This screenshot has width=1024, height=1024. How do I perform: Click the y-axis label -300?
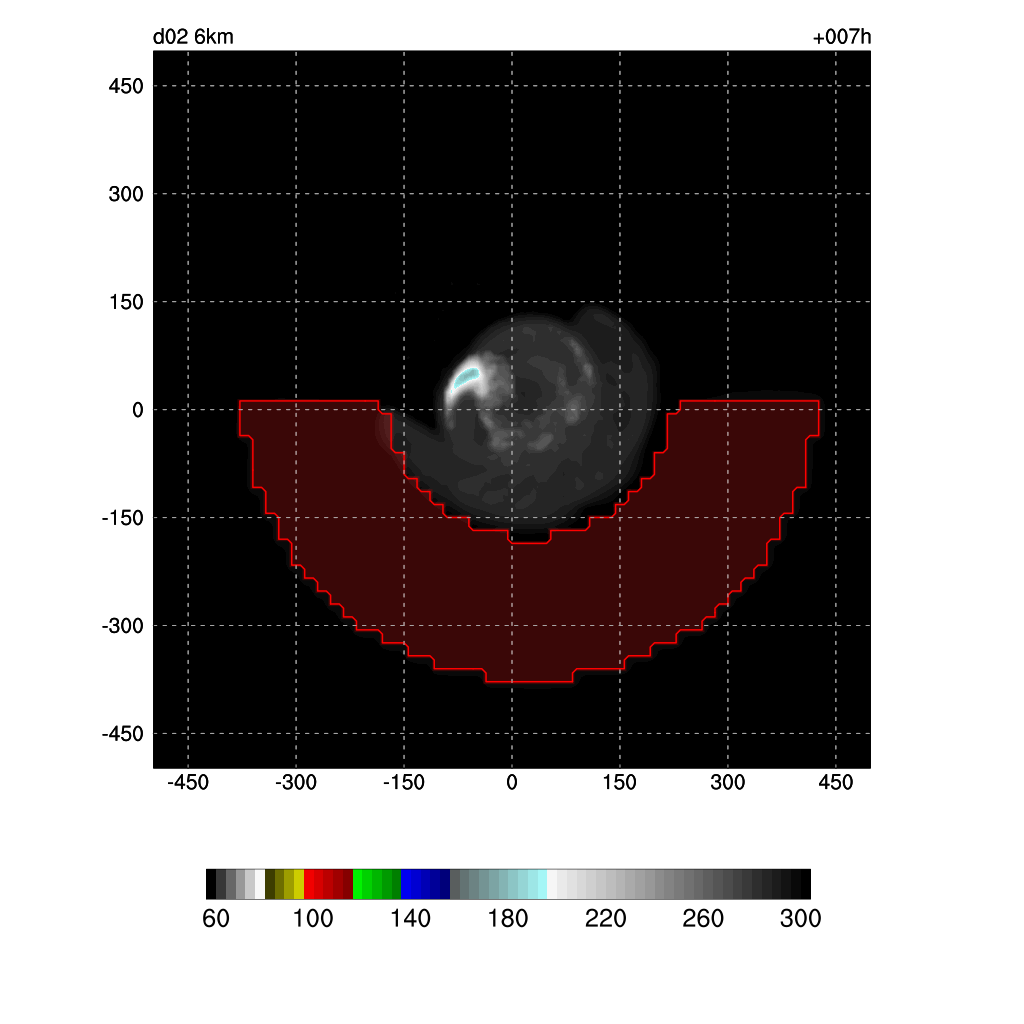click(122, 626)
